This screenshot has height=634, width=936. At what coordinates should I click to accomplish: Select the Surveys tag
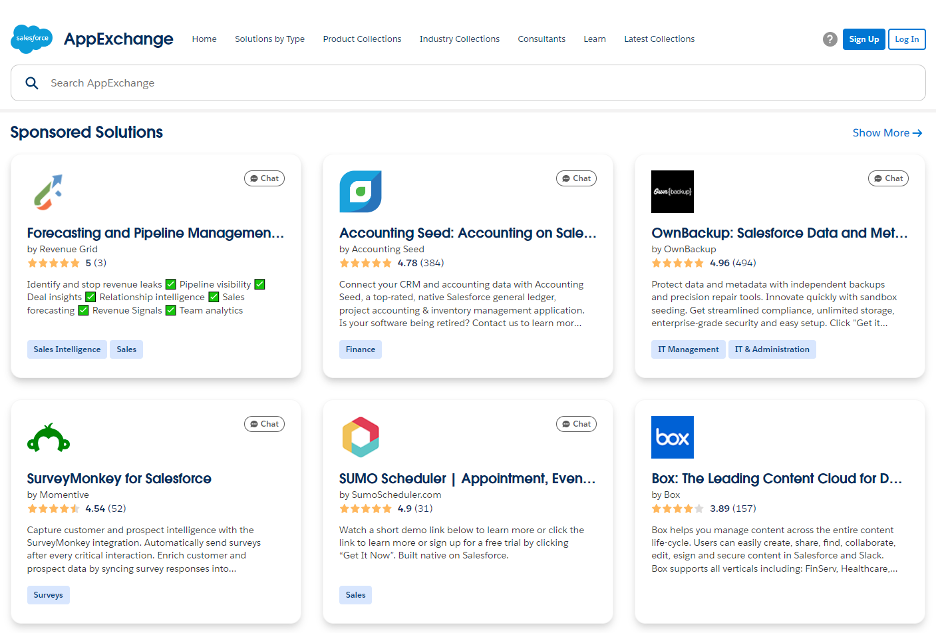[x=48, y=595]
